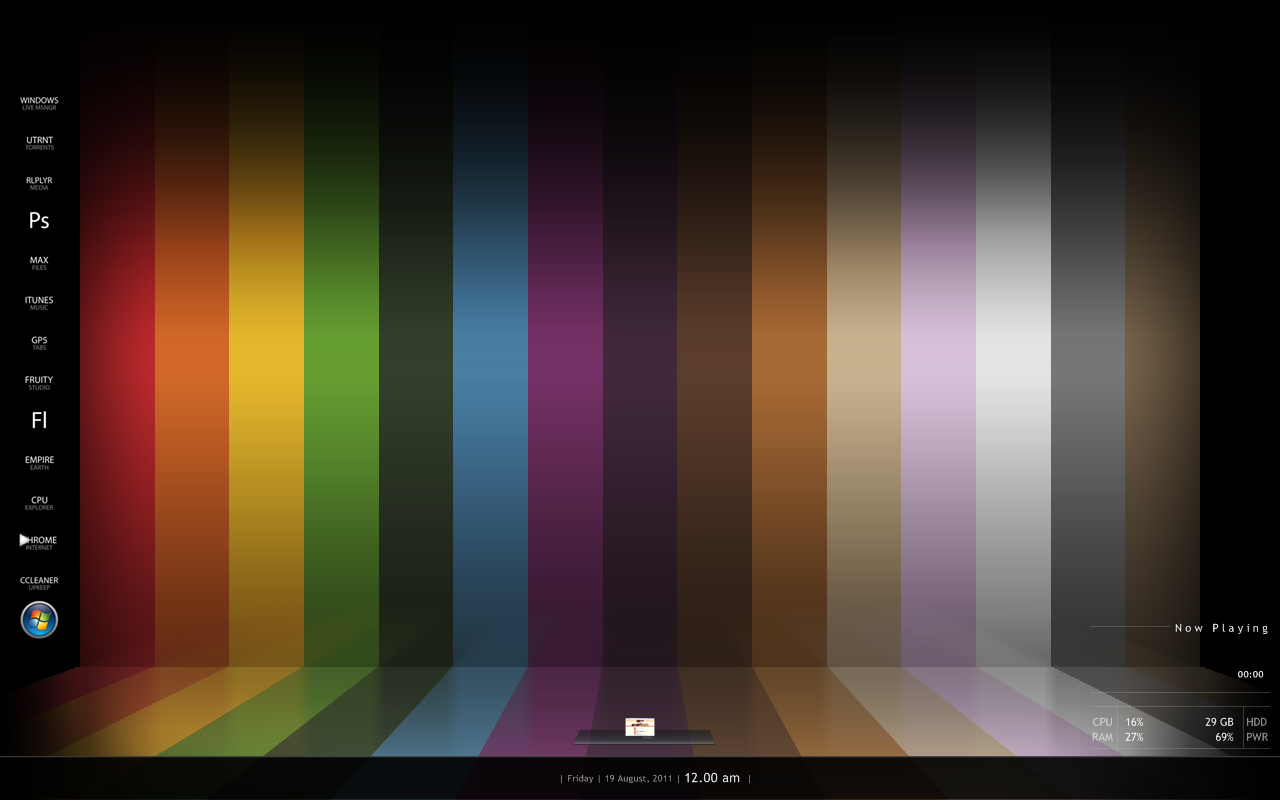
Task: Open the Windows Live Msngr launcher
Action: (39, 103)
